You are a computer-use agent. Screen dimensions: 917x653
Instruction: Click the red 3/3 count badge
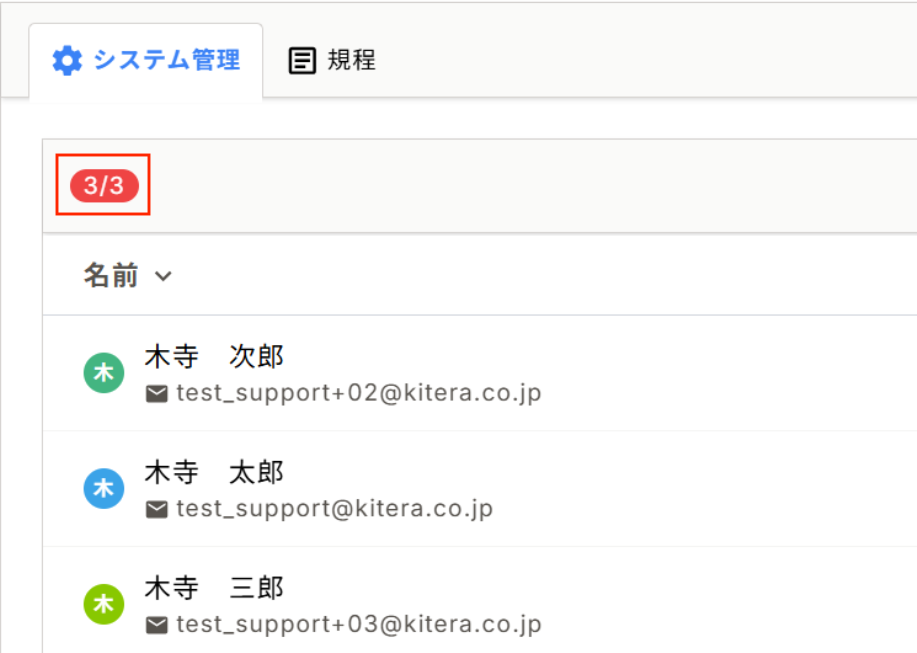click(x=103, y=185)
